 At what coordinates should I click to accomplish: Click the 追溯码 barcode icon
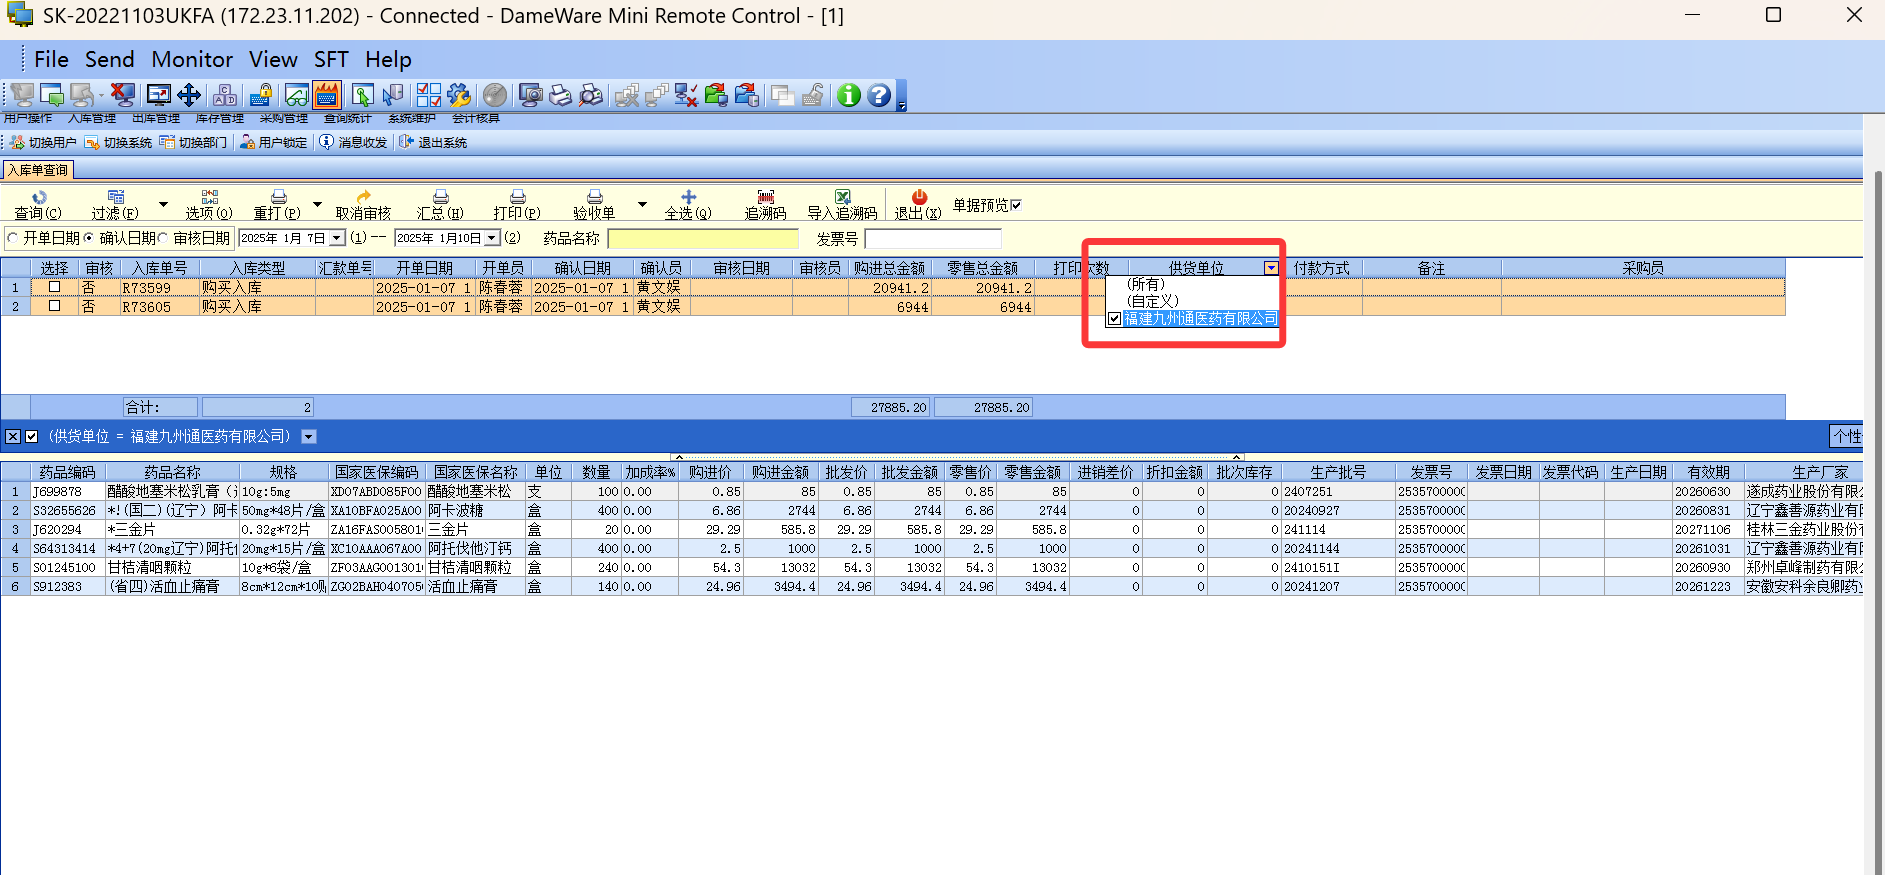coord(765,198)
